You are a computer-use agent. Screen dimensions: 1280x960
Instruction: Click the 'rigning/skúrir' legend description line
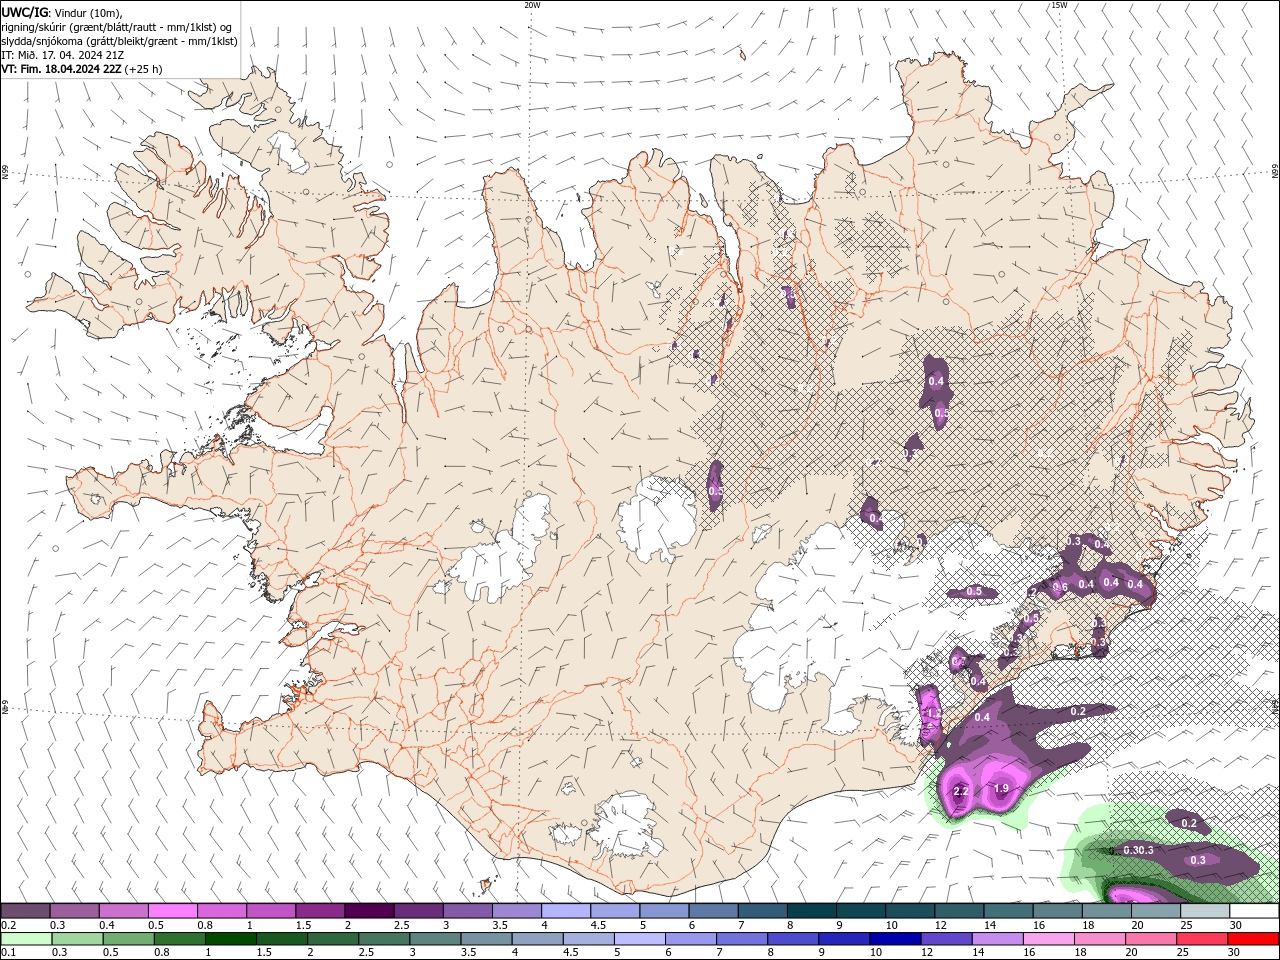pos(116,27)
